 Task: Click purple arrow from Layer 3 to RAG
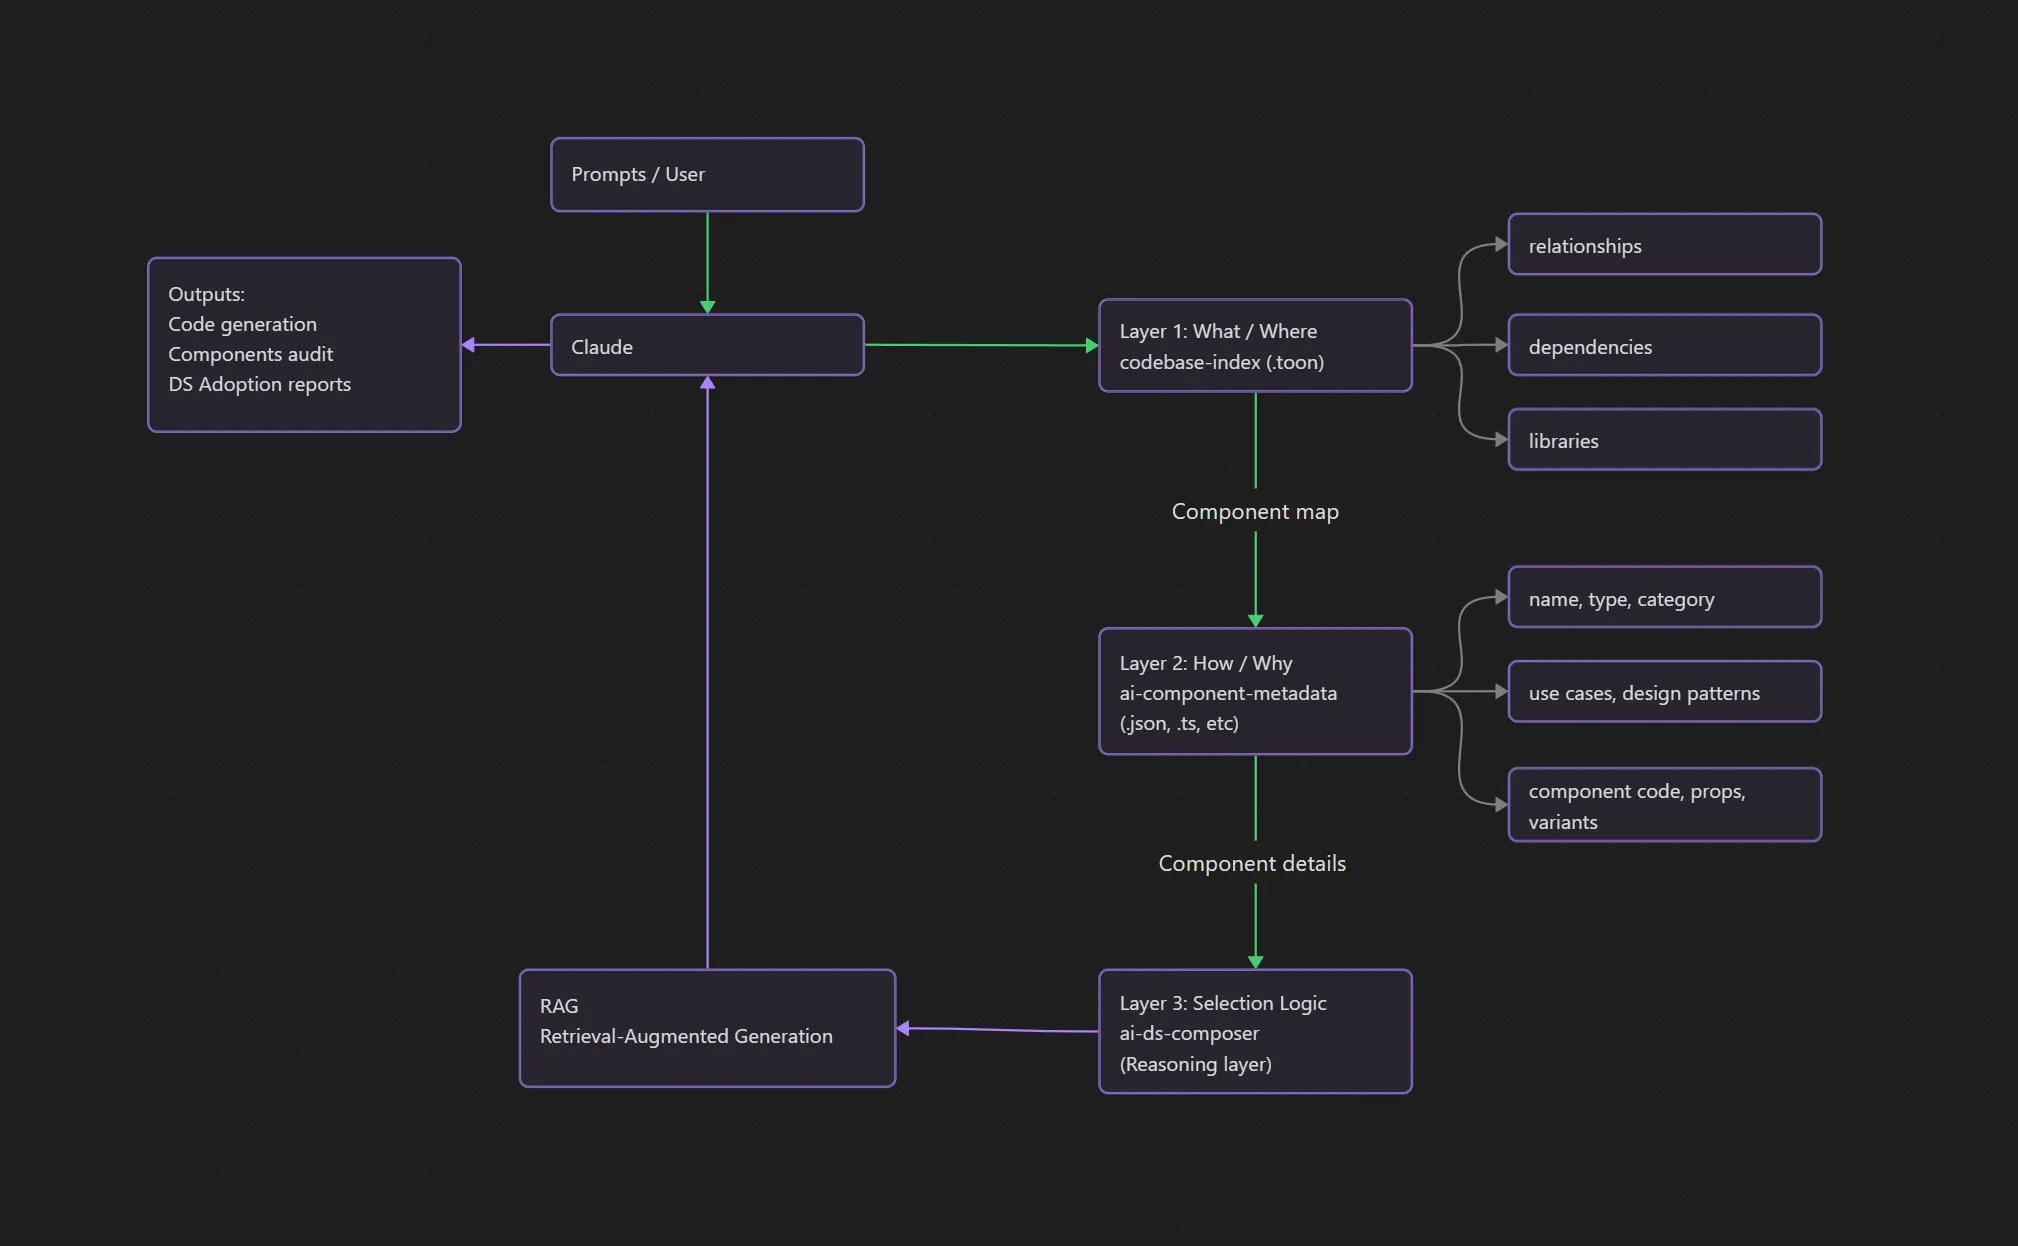[997, 1029]
